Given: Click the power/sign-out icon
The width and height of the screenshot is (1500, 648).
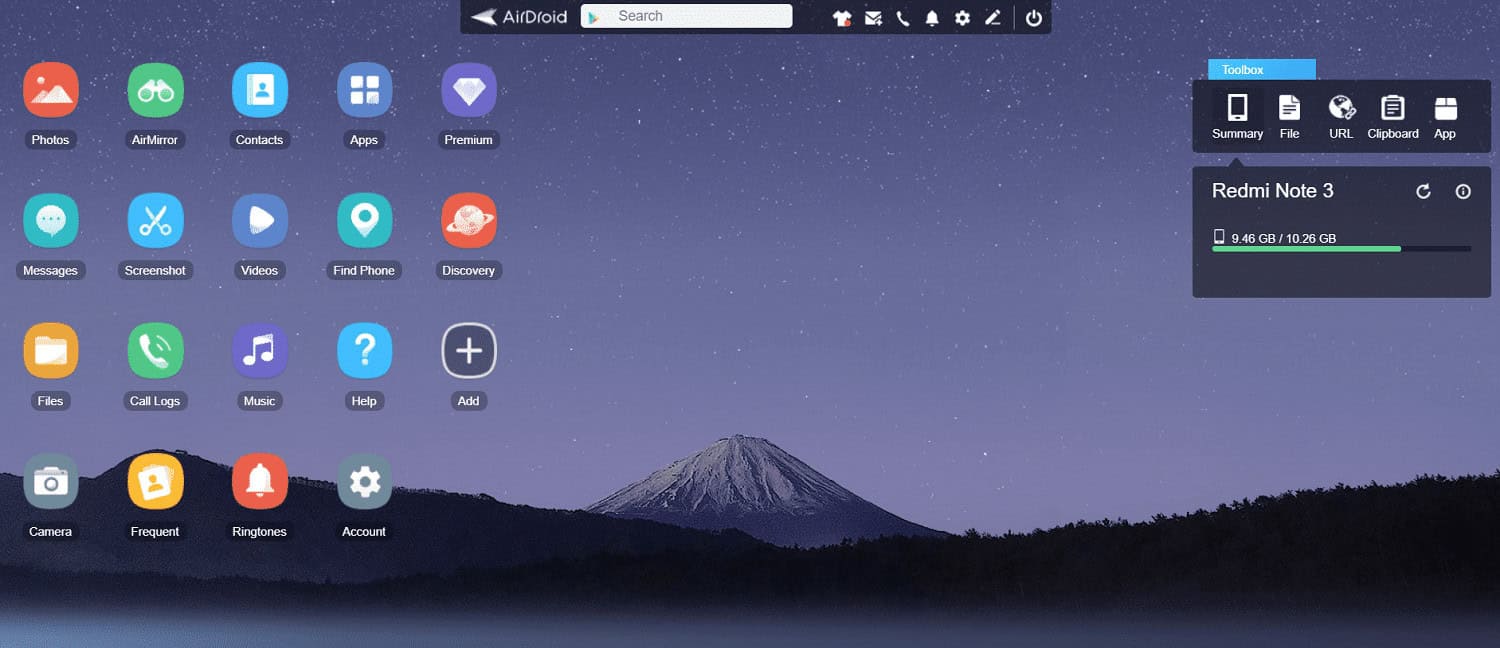Looking at the screenshot, I should (x=1034, y=17).
